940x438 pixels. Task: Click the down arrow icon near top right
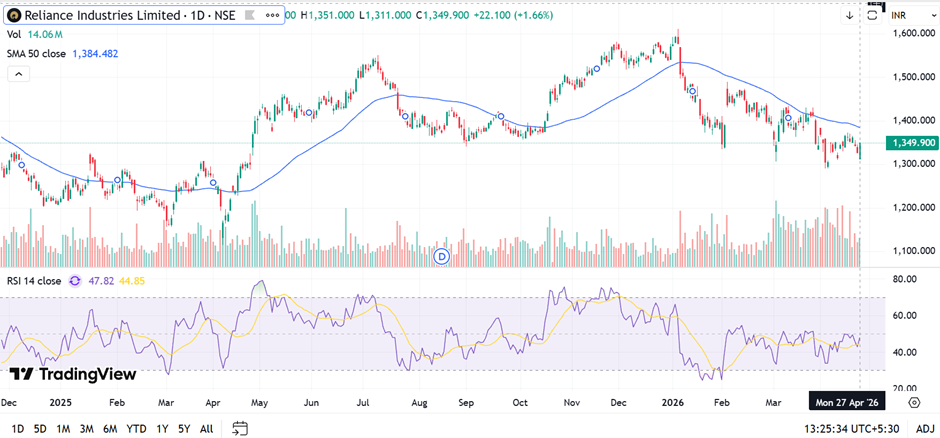point(850,15)
